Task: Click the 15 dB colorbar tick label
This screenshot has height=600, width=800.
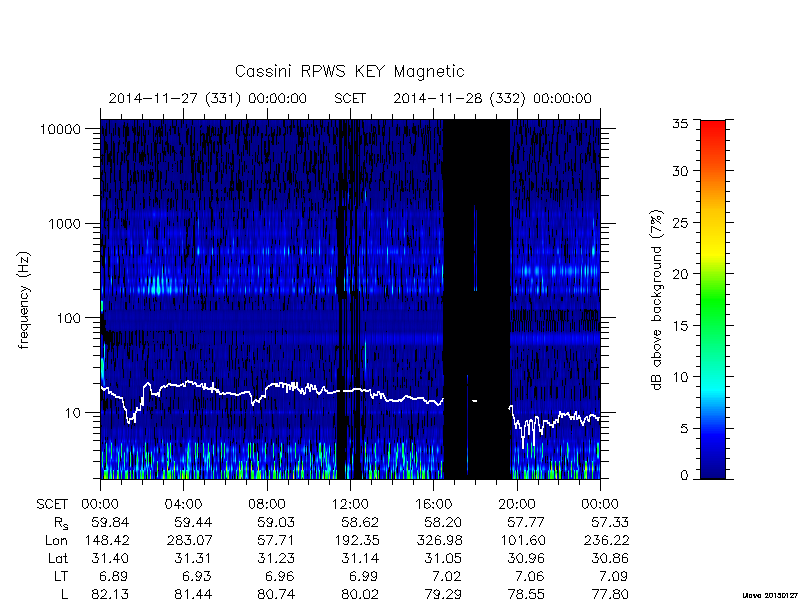Action: pos(680,326)
